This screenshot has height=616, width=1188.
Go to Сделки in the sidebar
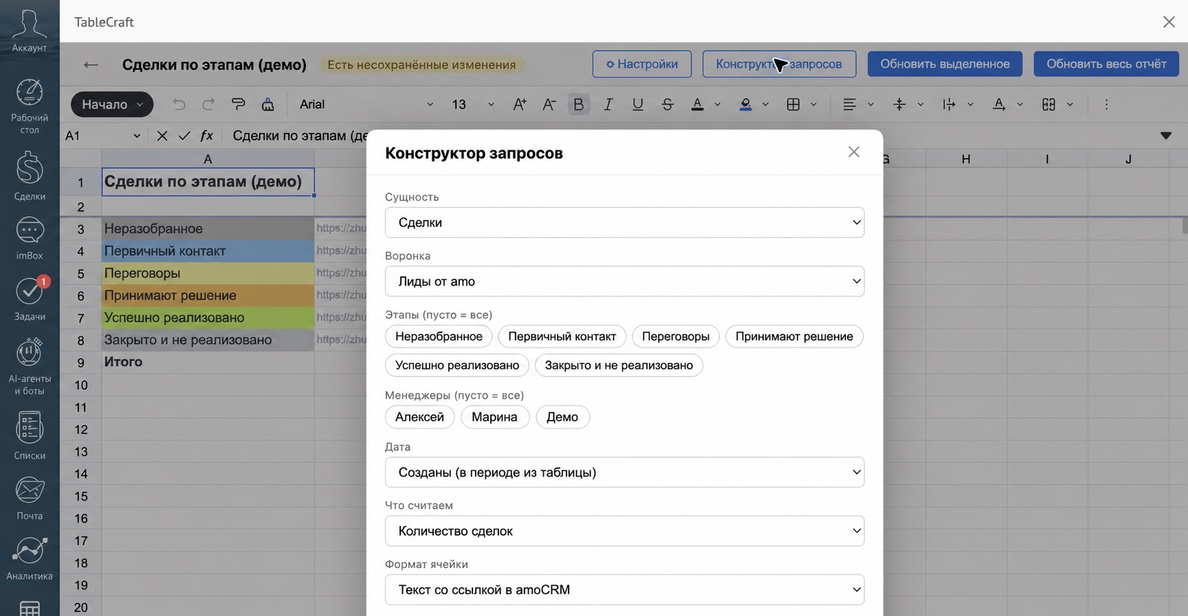(29, 176)
